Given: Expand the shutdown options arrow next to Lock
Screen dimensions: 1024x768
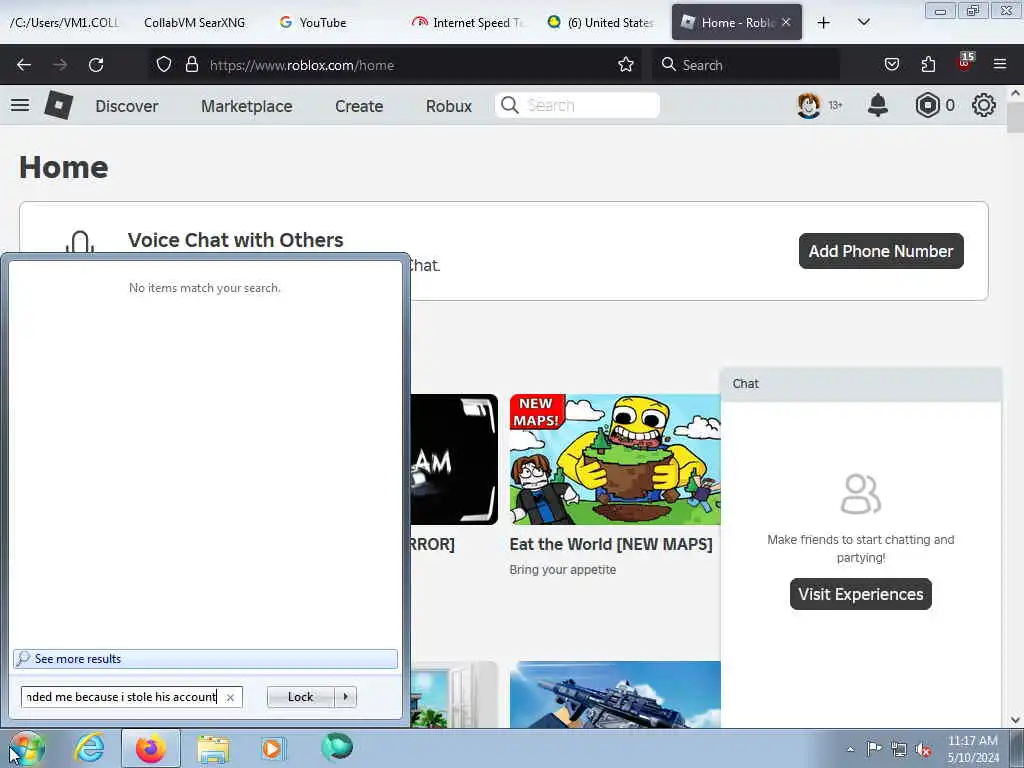Looking at the screenshot, I should [x=345, y=697].
